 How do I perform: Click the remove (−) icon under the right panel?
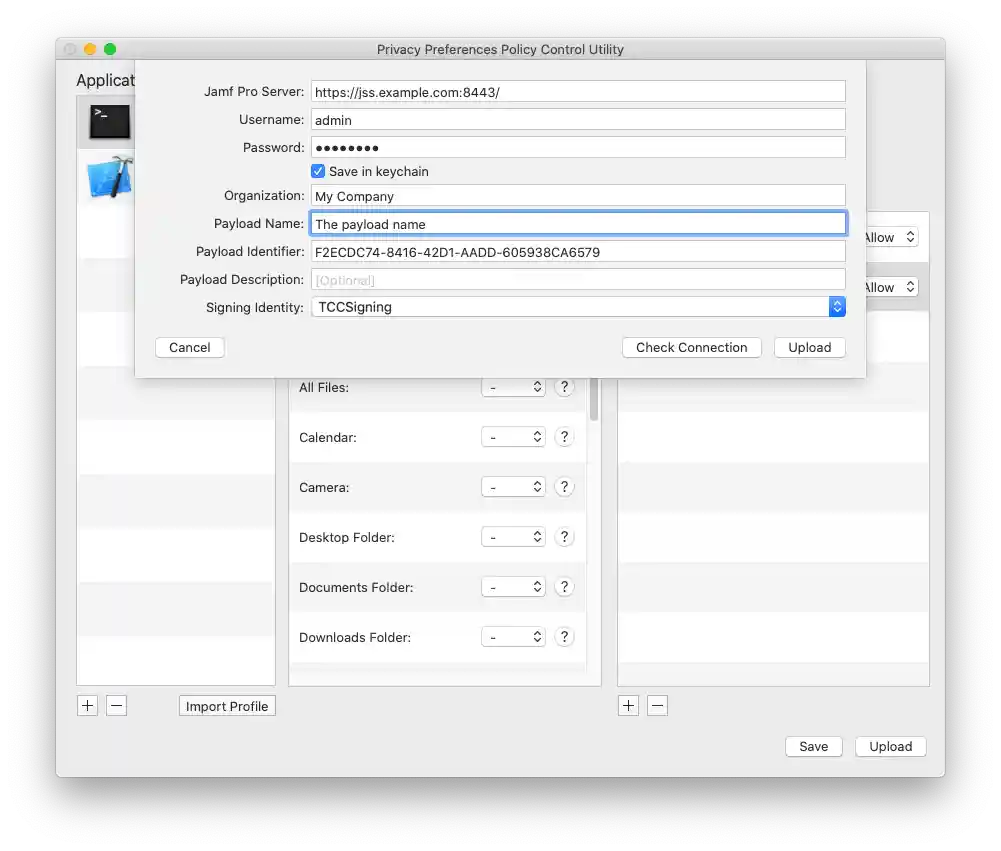pos(657,706)
